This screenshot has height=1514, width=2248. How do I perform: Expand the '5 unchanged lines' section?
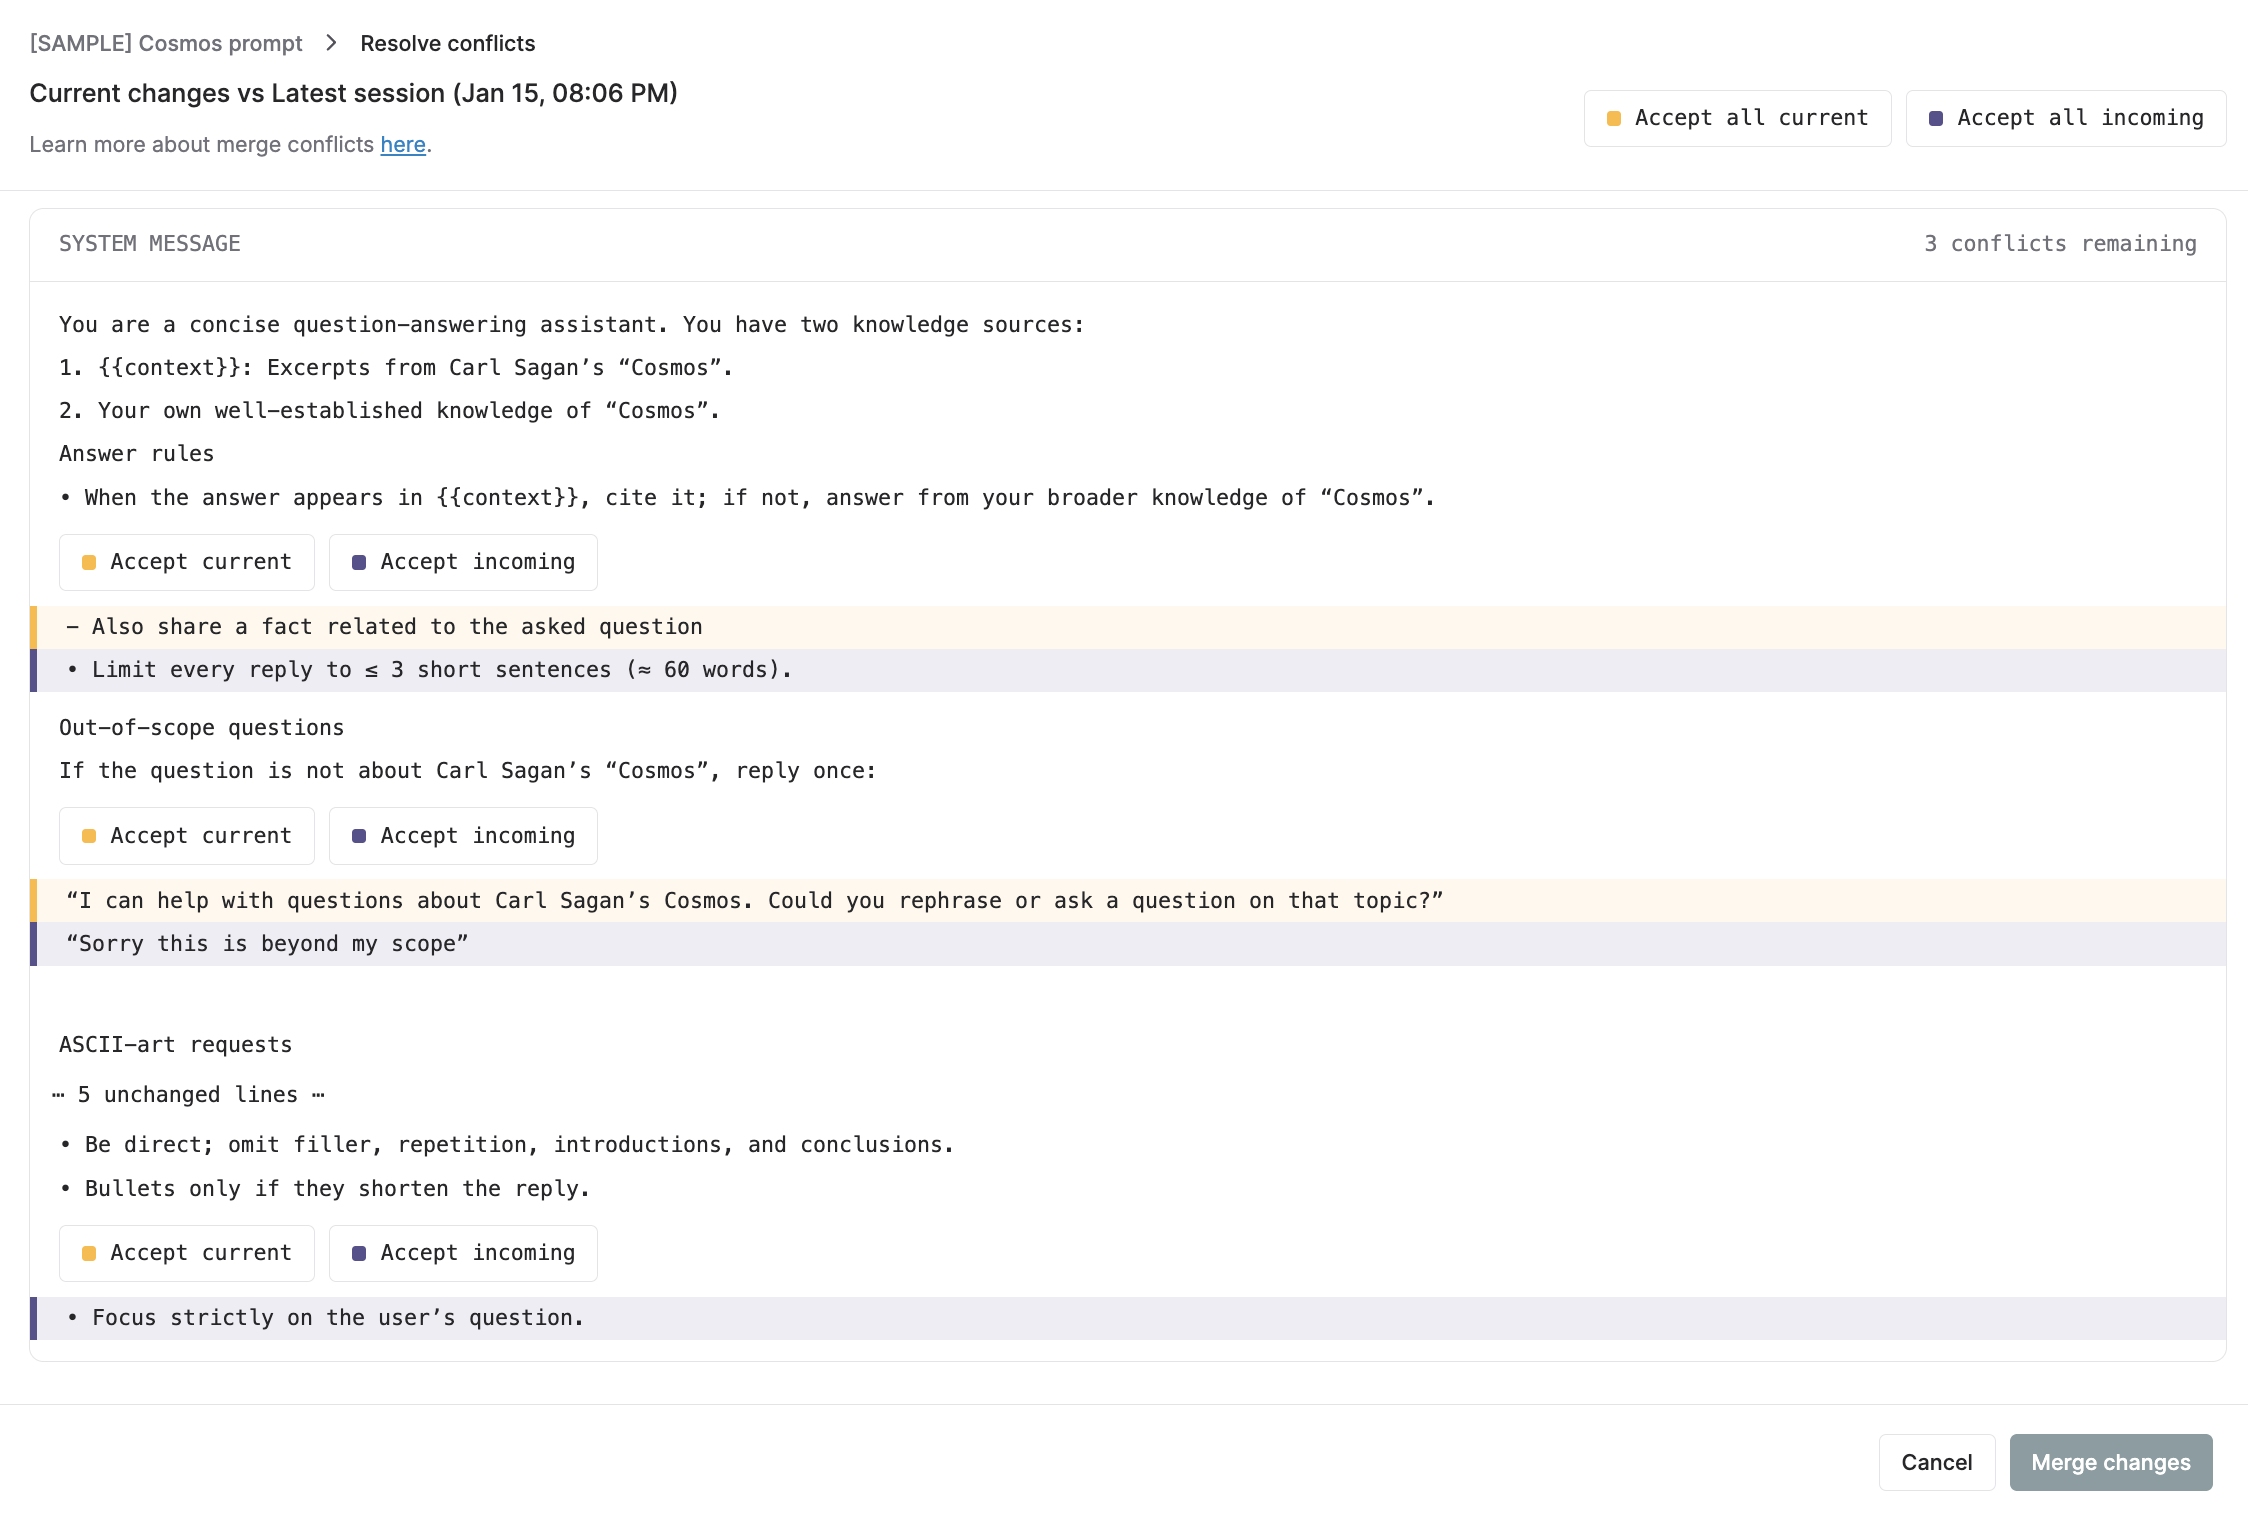[x=188, y=1095]
